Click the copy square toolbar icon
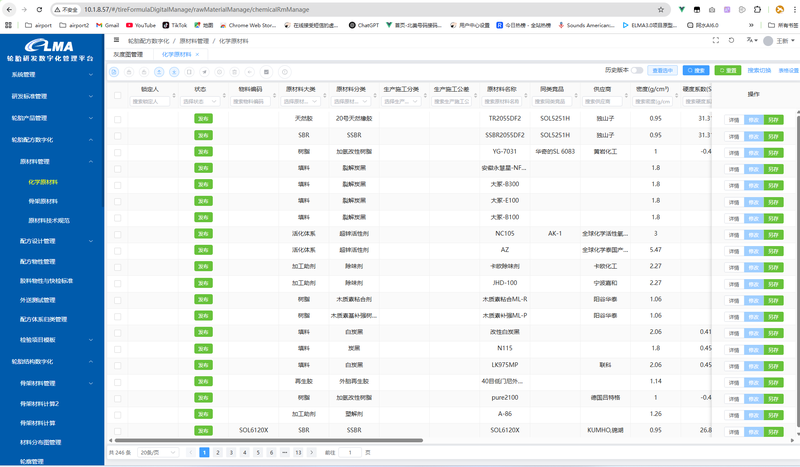This screenshot has height=467, width=800. pyautogui.click(x=189, y=72)
